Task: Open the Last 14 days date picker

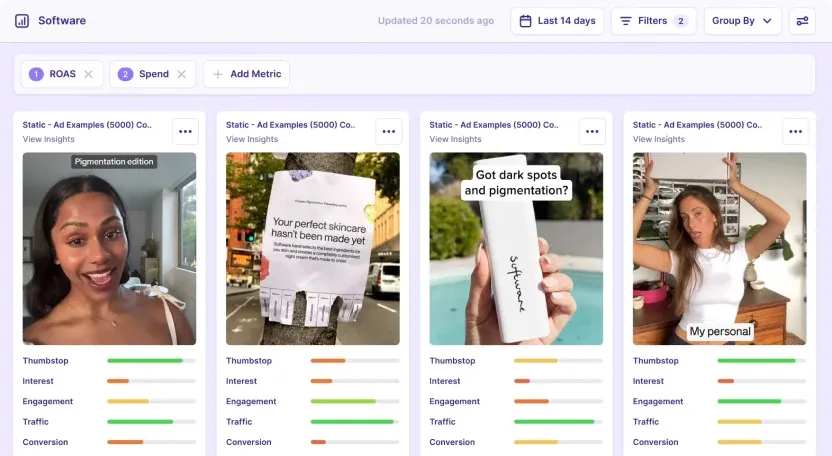Action: pos(557,21)
